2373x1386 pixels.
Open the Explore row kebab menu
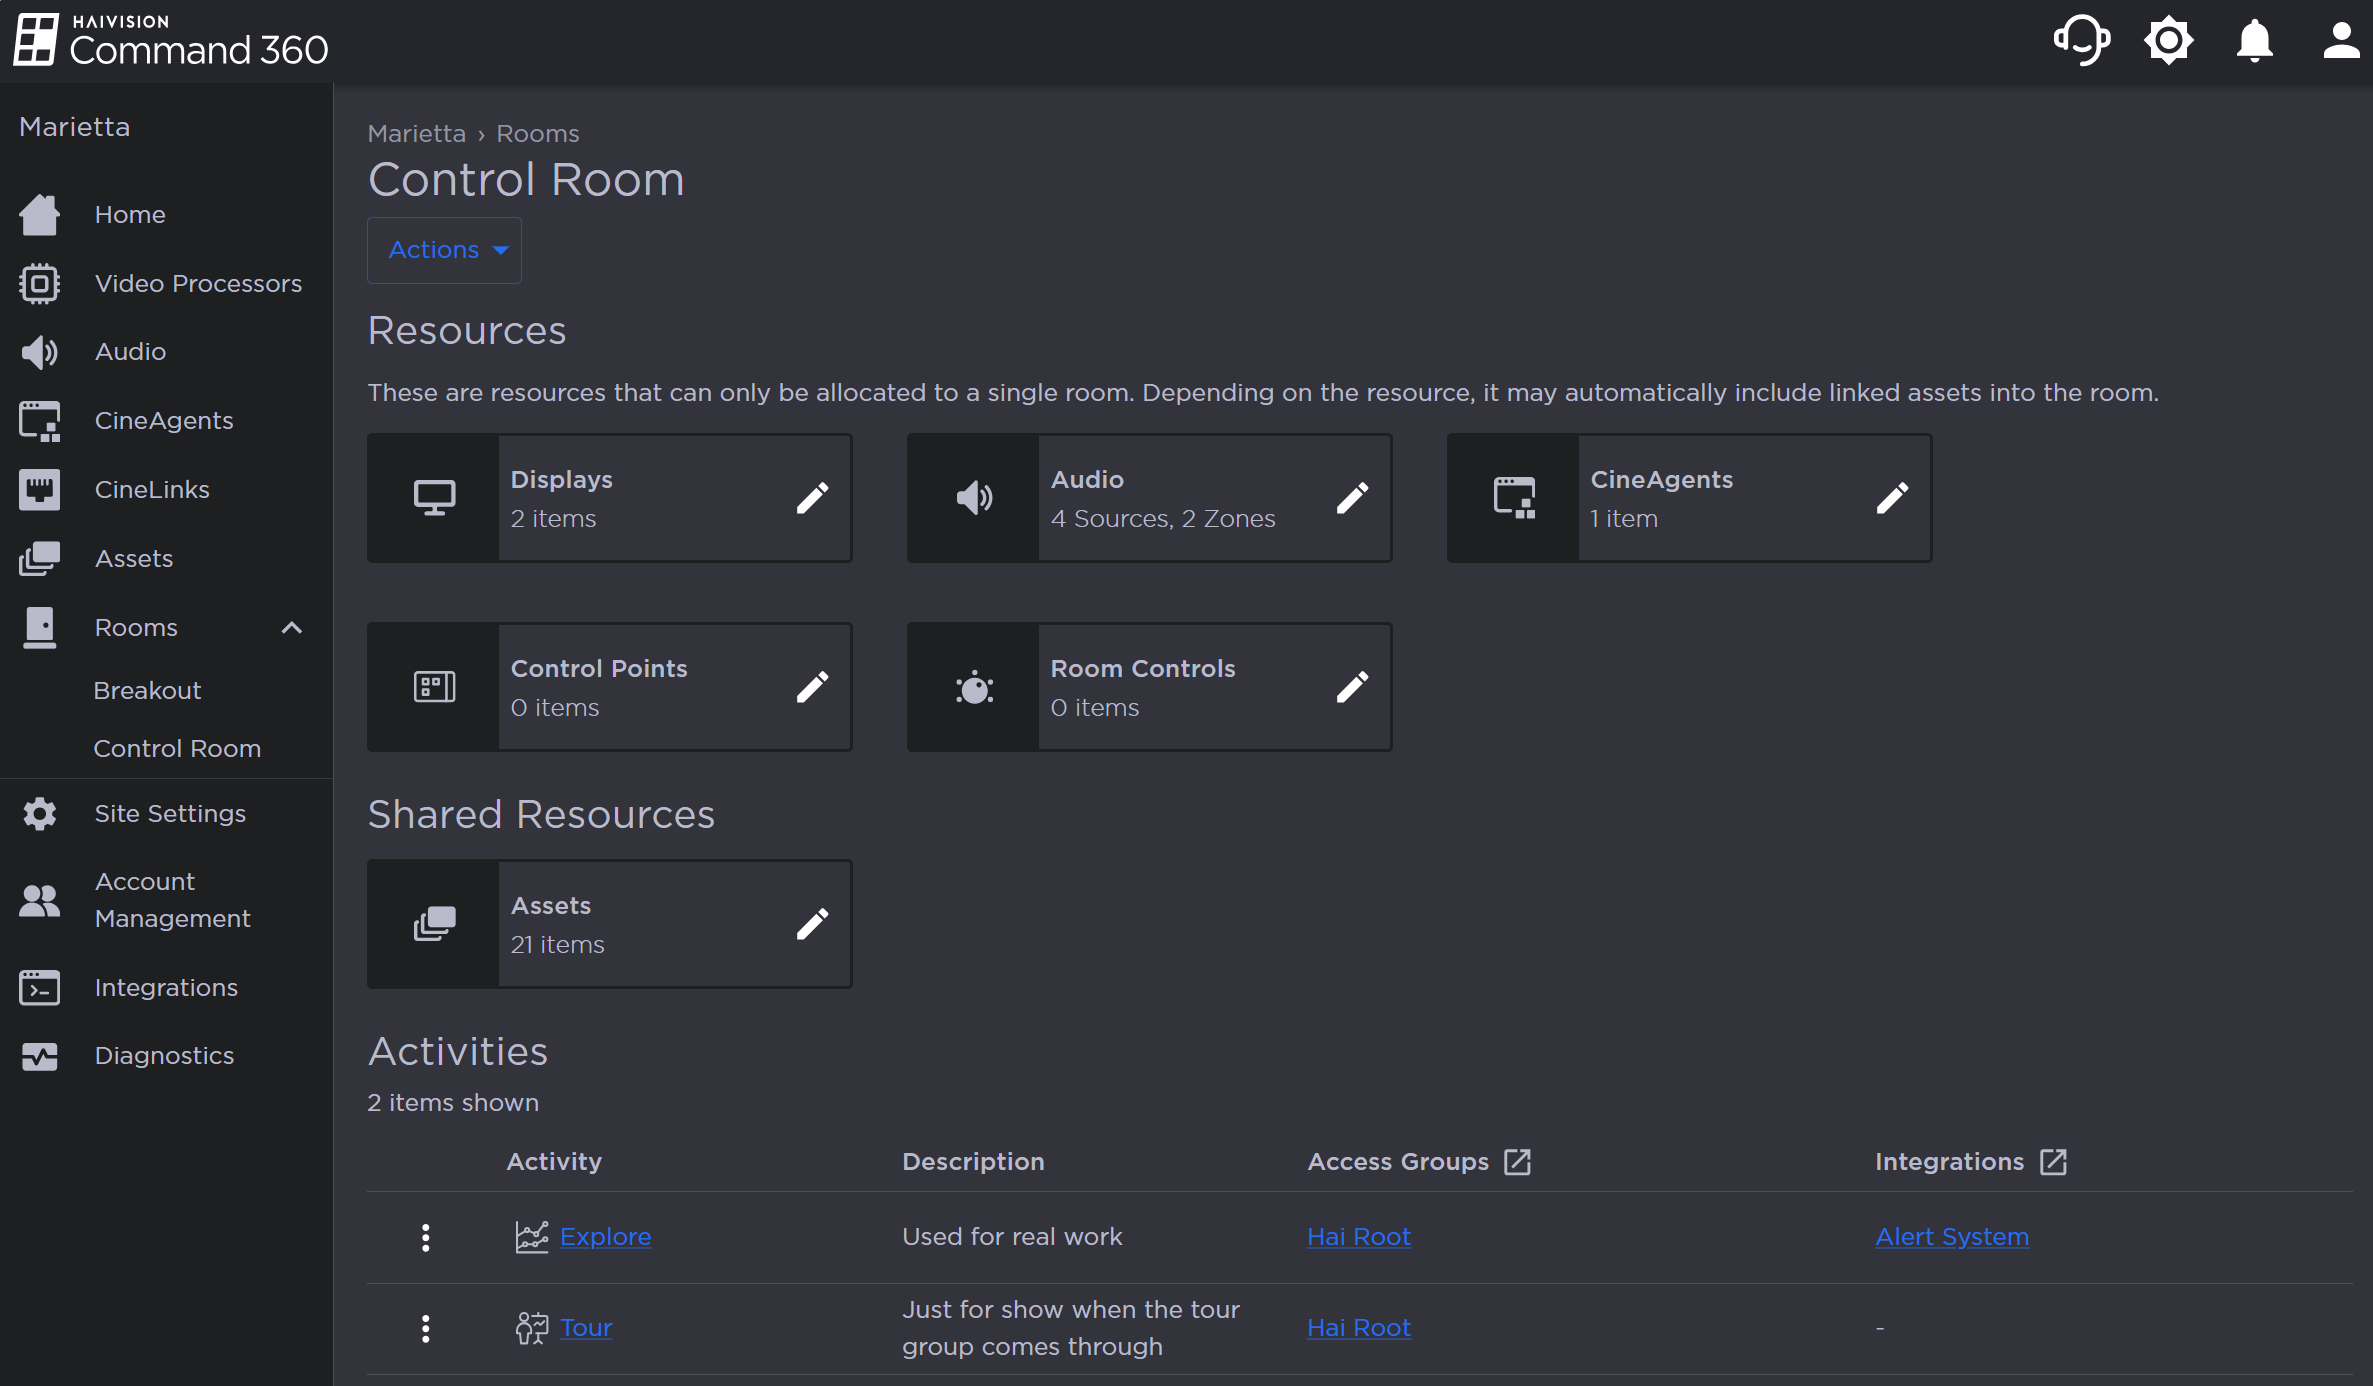click(x=426, y=1237)
